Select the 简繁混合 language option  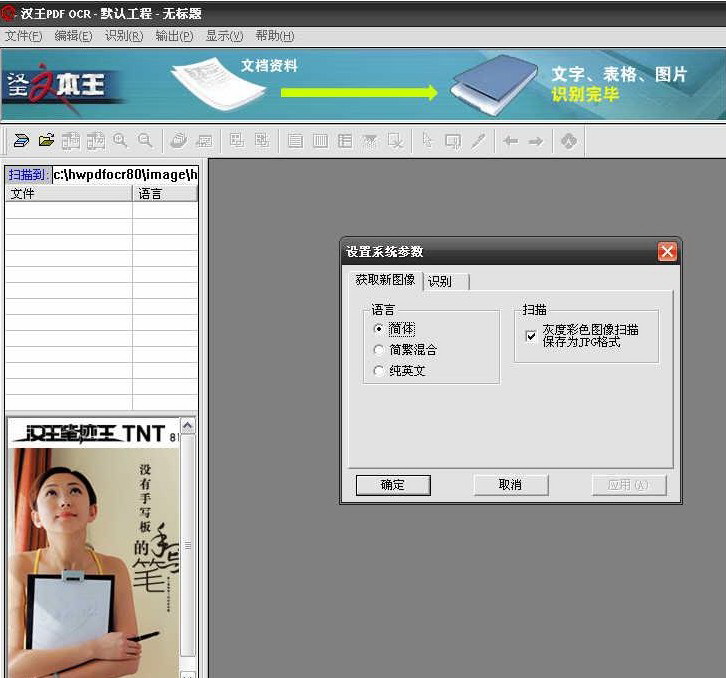[x=379, y=350]
